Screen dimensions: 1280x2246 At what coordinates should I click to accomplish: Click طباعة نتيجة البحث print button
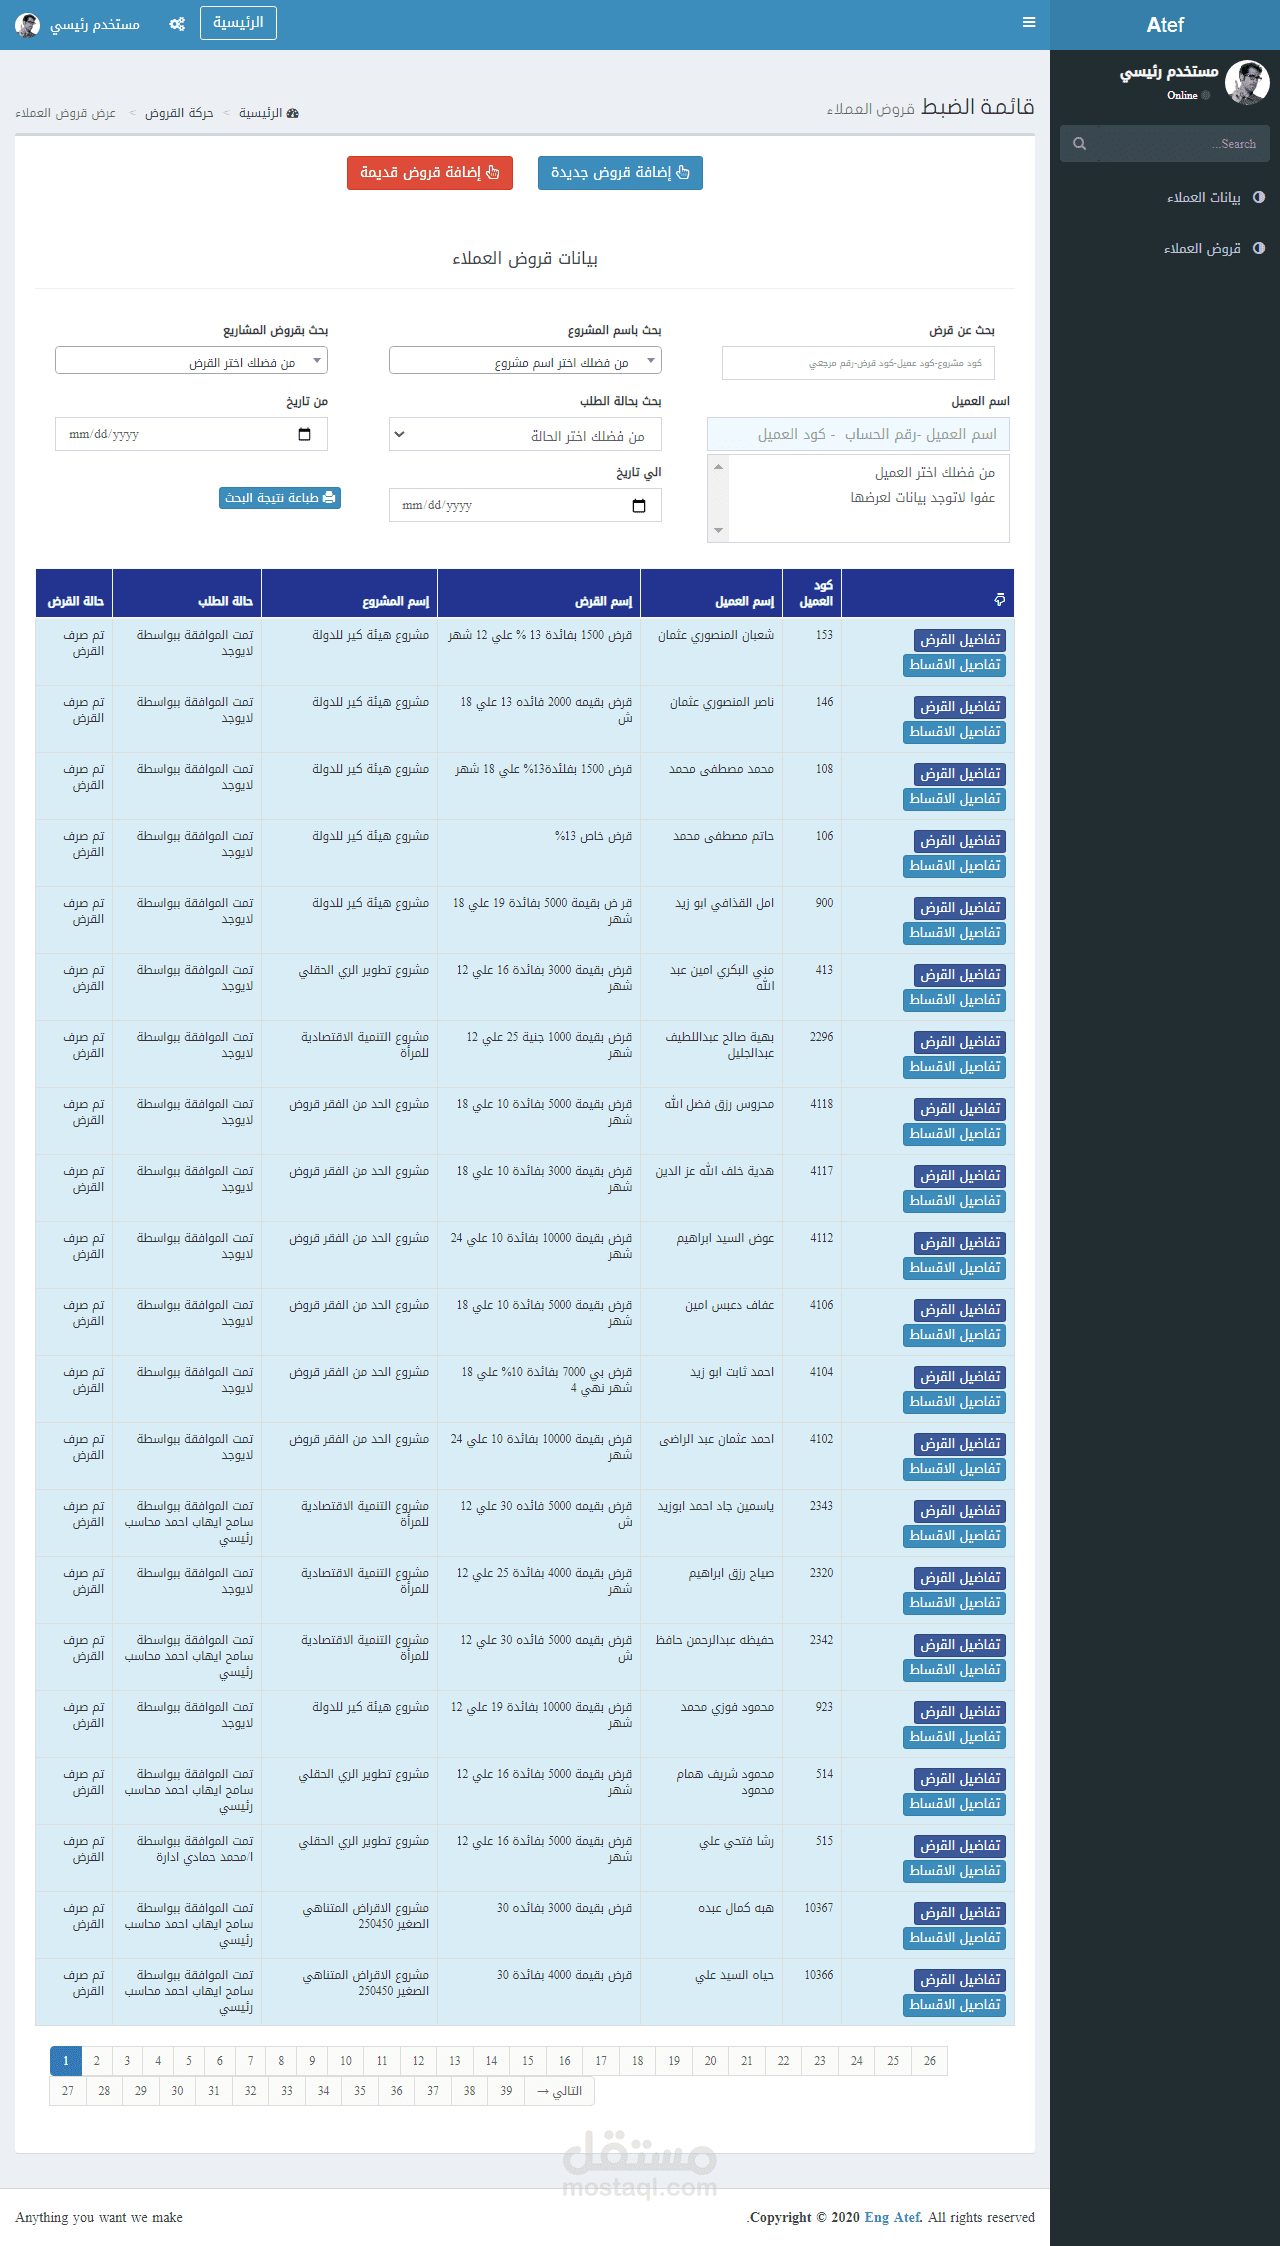[x=280, y=498]
